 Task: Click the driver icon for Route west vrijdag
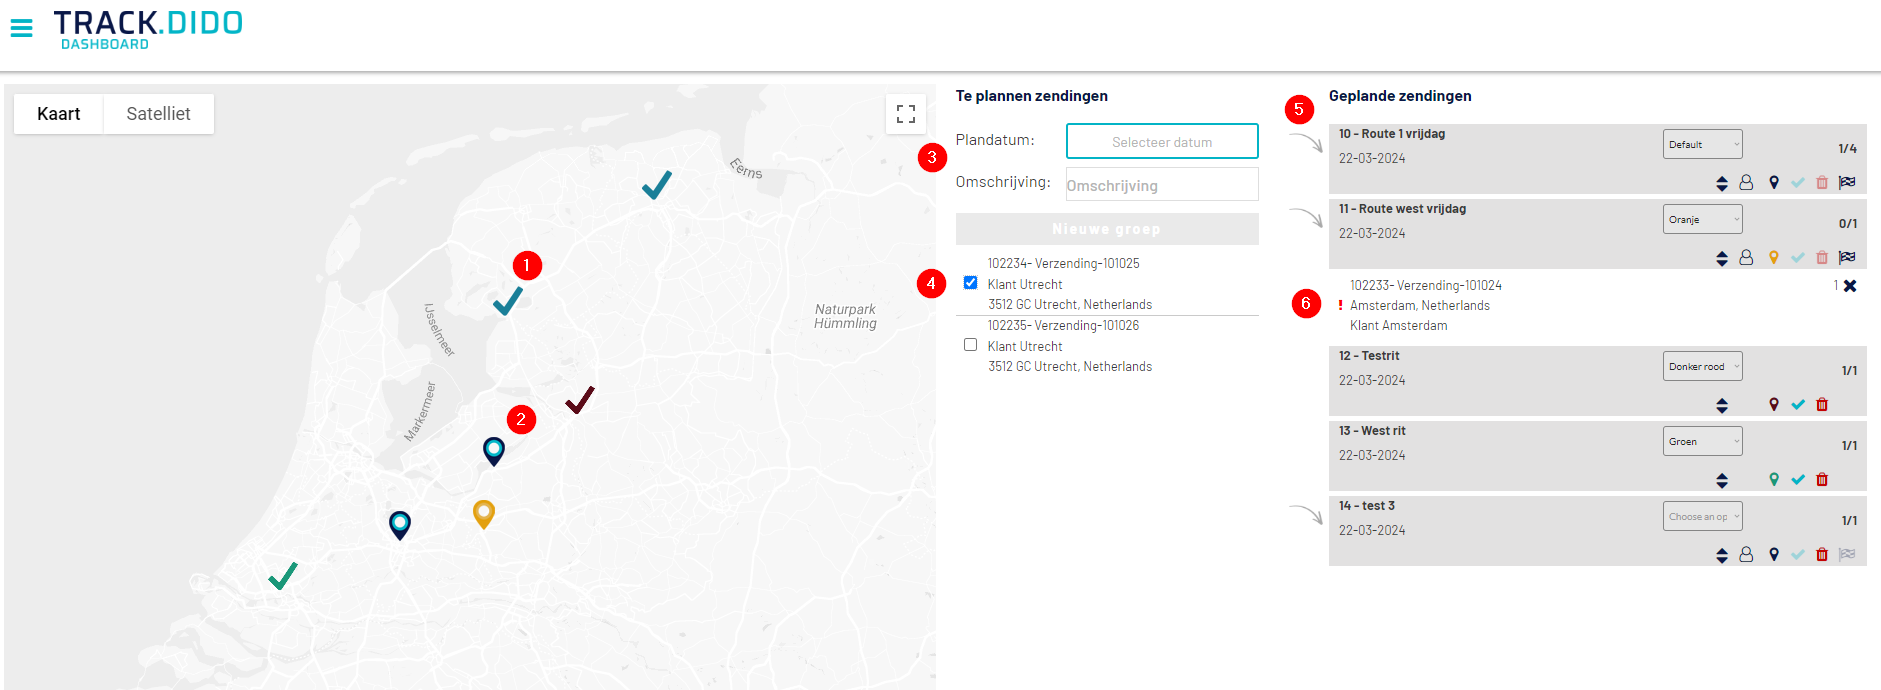1746,257
